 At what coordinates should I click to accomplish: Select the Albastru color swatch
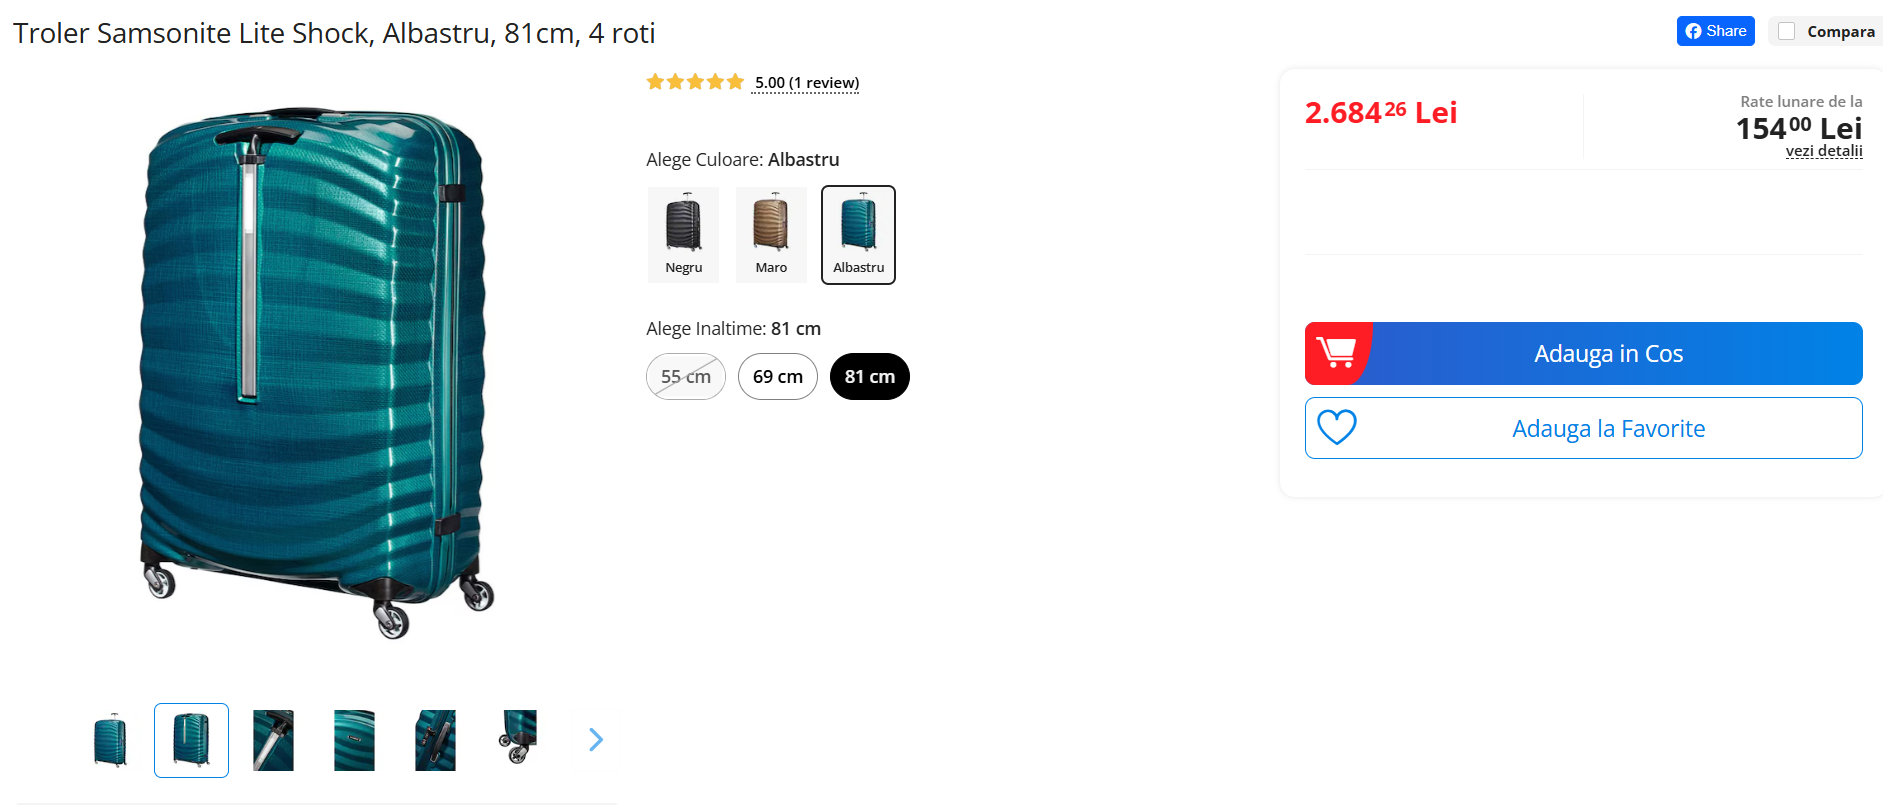(858, 235)
